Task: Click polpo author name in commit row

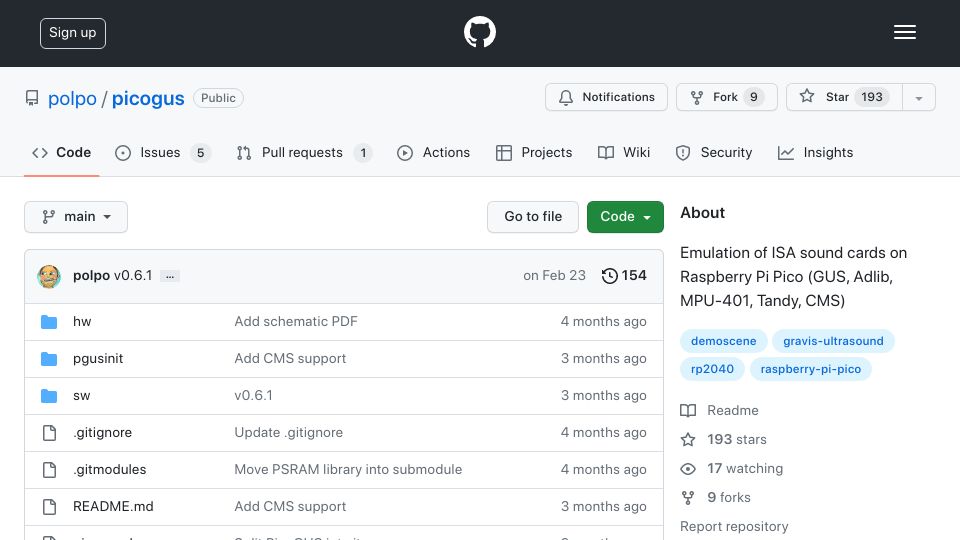Action: click(91, 276)
